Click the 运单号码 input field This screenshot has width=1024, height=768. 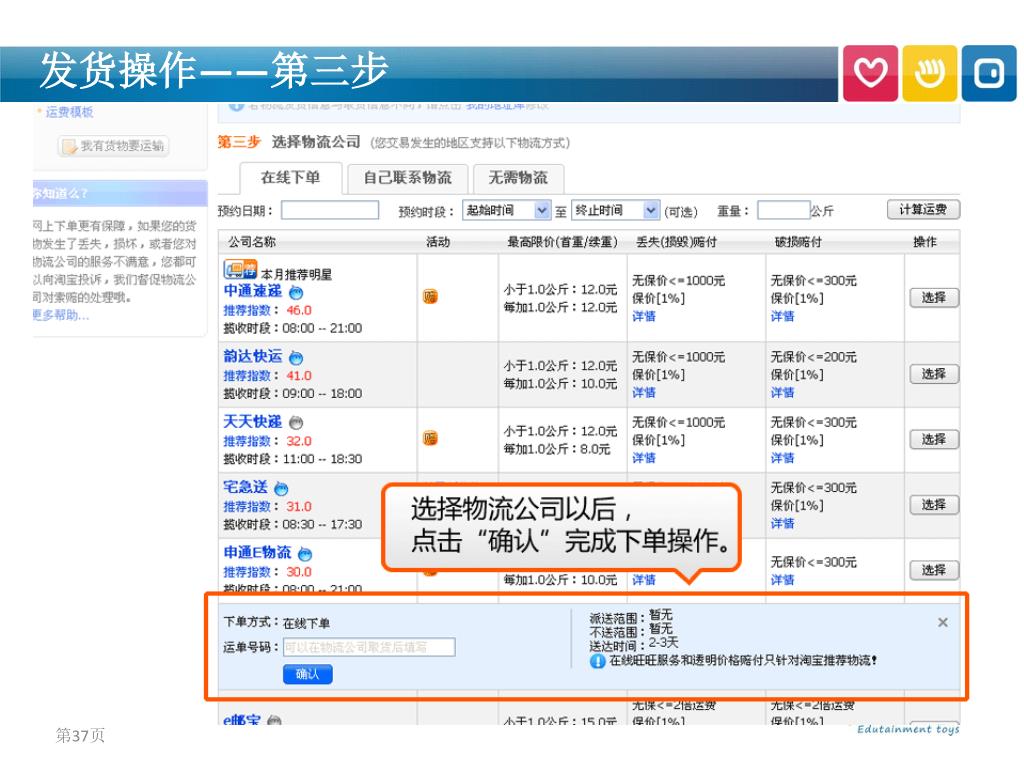369,647
